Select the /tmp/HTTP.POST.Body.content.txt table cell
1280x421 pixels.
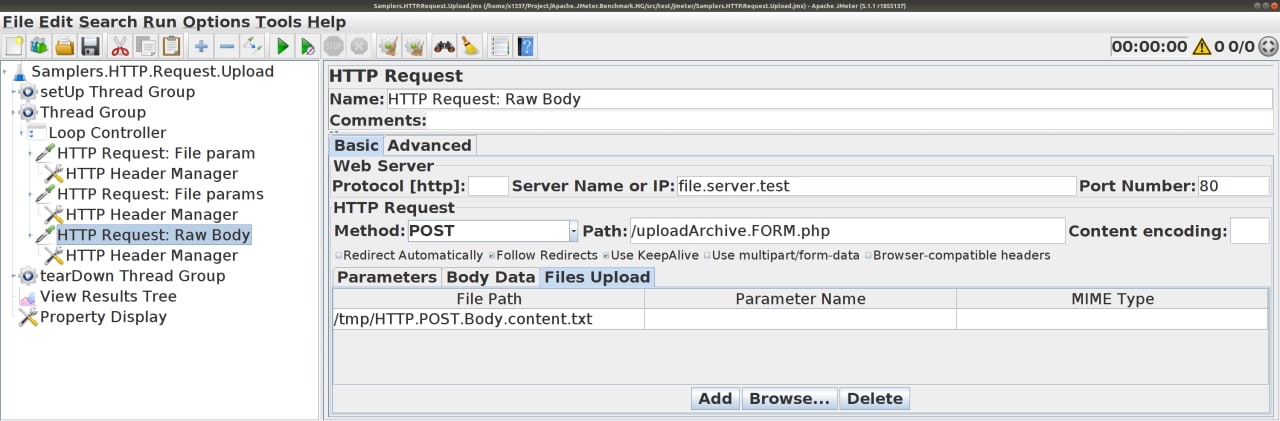488,319
